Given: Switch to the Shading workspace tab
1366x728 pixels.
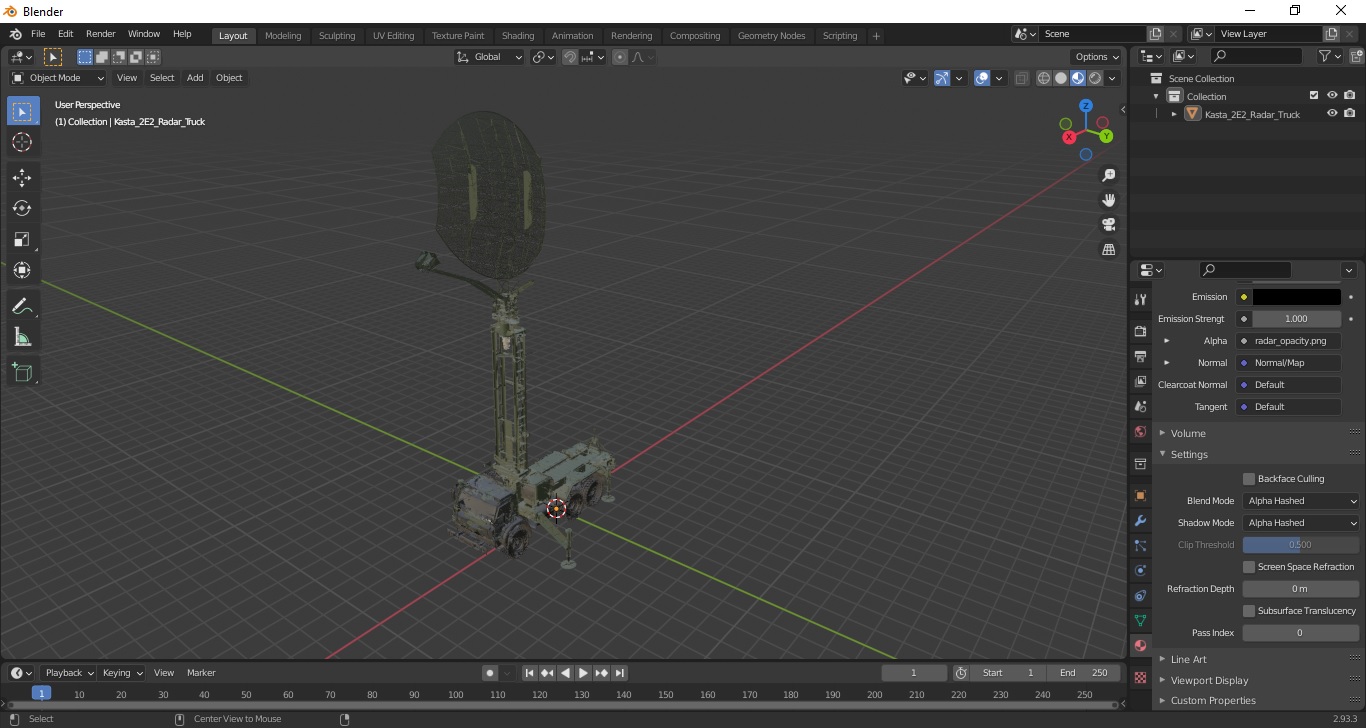Looking at the screenshot, I should [518, 36].
